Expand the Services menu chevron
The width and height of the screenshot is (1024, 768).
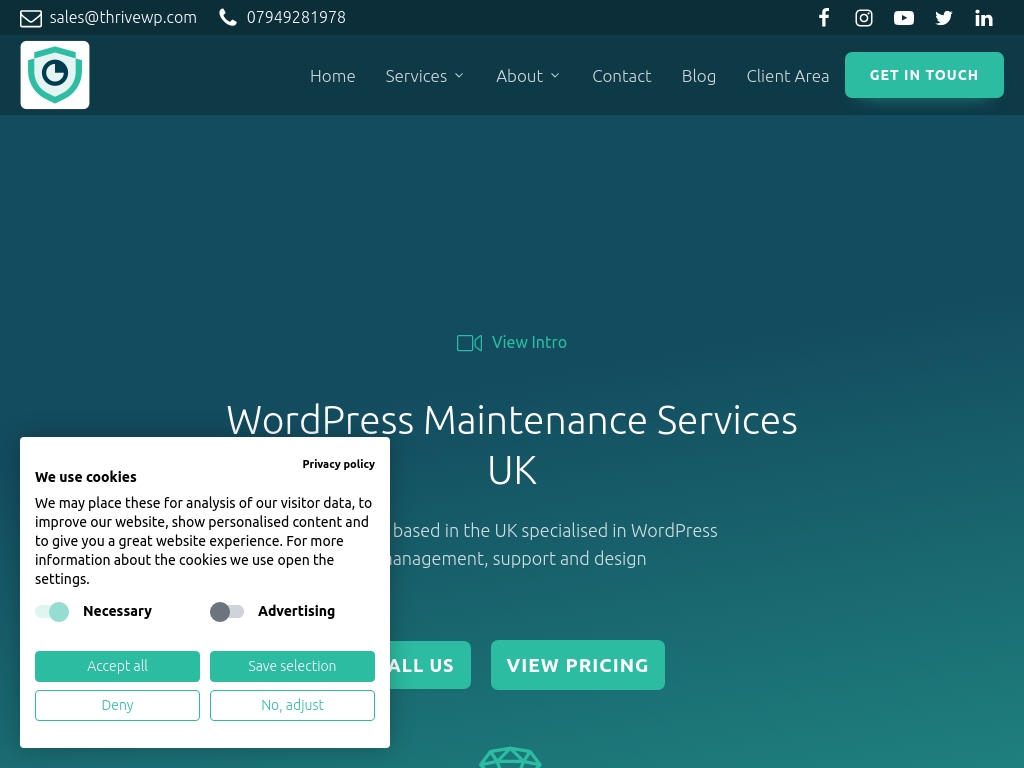459,76
